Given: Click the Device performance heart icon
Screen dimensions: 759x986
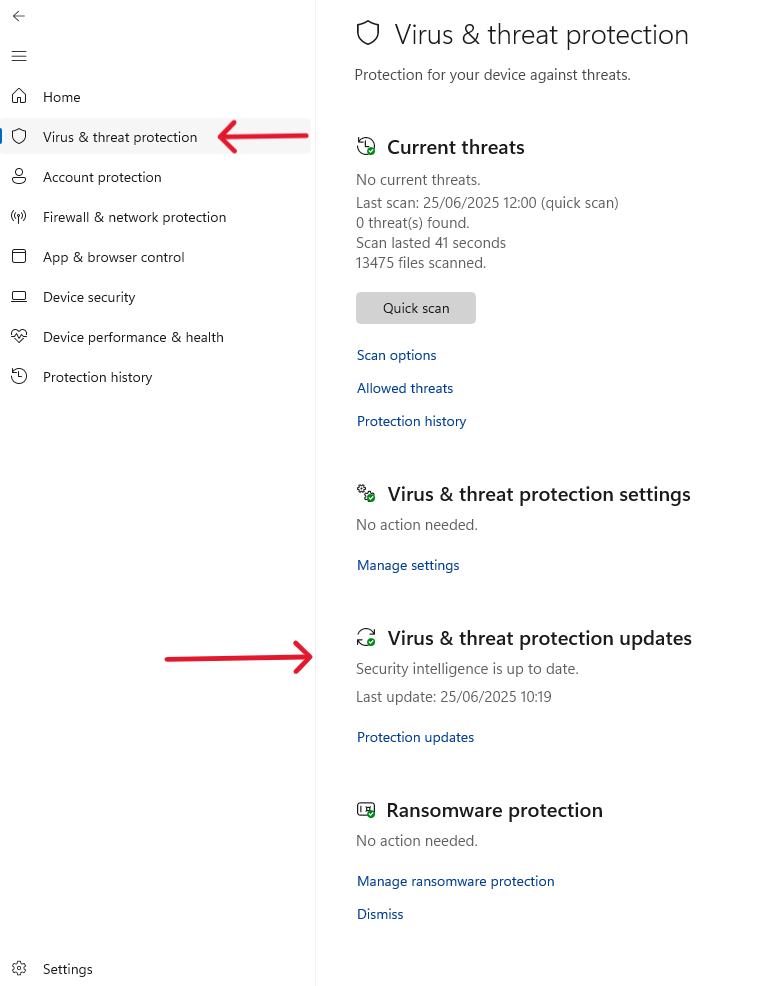Looking at the screenshot, I should coord(19,337).
